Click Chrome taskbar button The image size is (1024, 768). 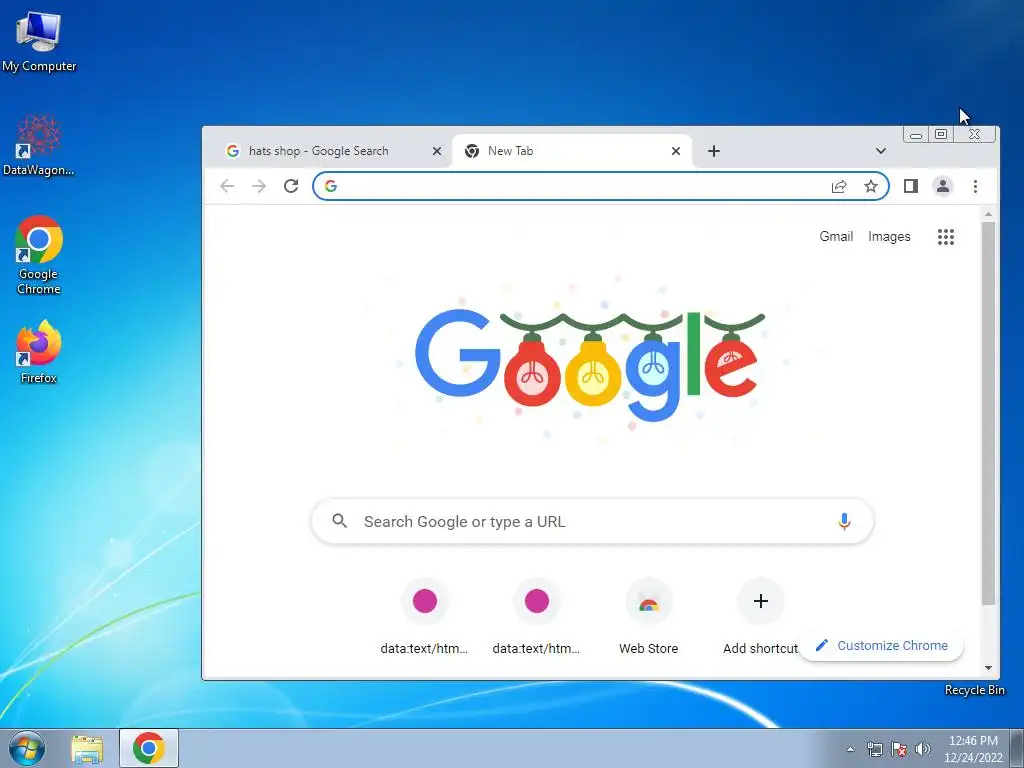pyautogui.click(x=149, y=748)
